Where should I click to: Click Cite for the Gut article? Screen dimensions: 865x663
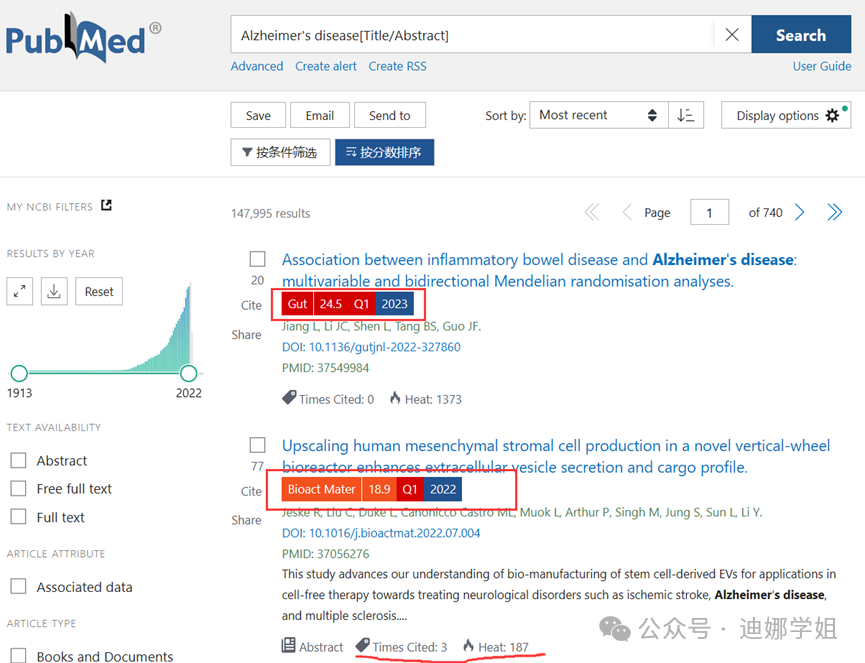[251, 305]
